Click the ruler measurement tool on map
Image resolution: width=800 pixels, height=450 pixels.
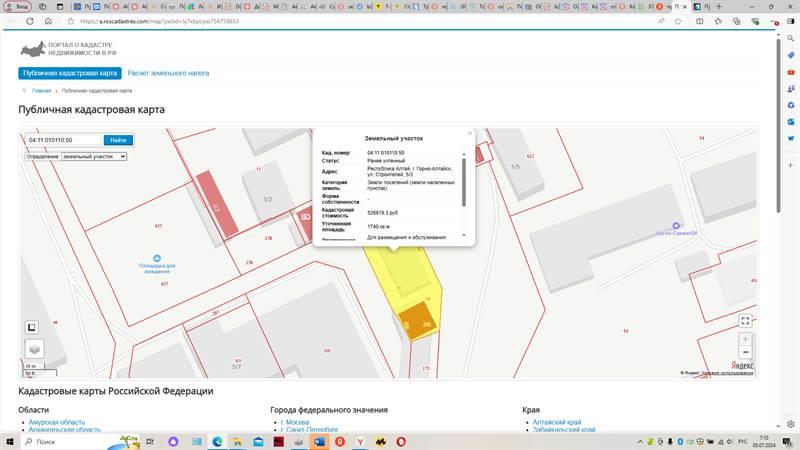click(x=32, y=327)
